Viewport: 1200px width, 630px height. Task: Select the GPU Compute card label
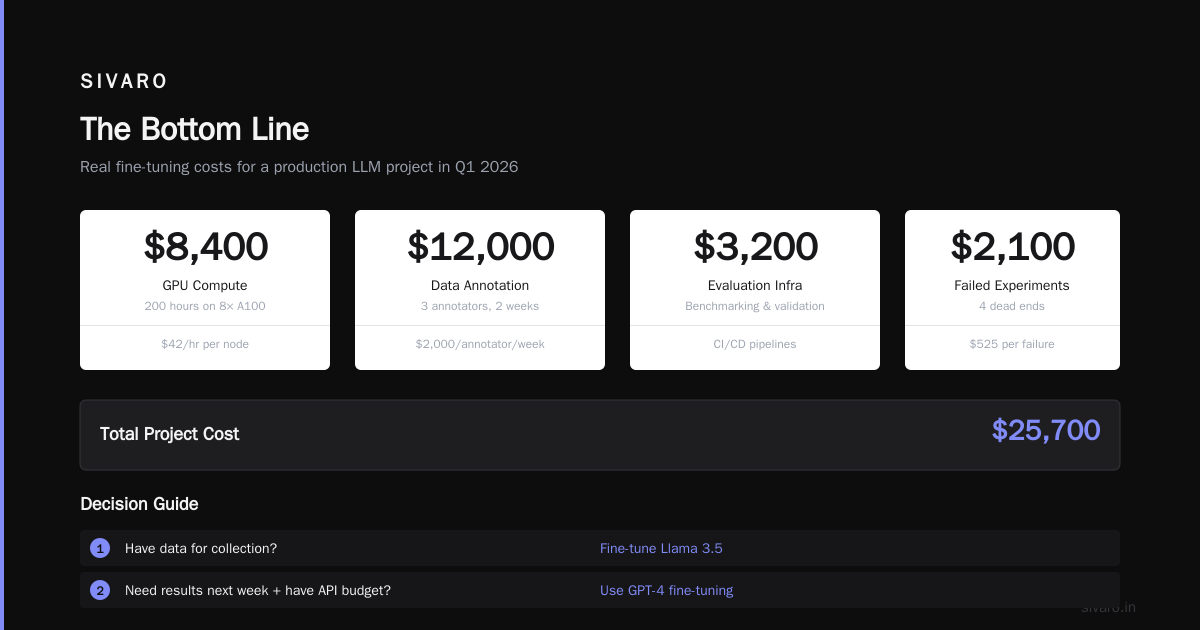[205, 285]
